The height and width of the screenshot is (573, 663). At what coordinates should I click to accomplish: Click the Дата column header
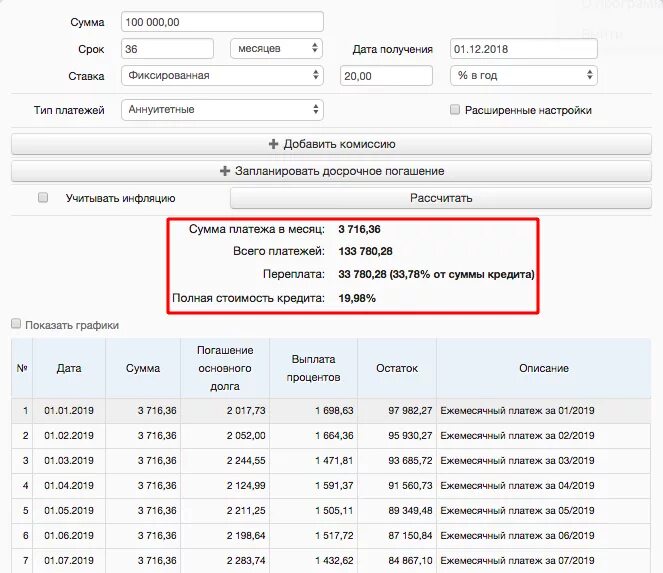(x=69, y=368)
